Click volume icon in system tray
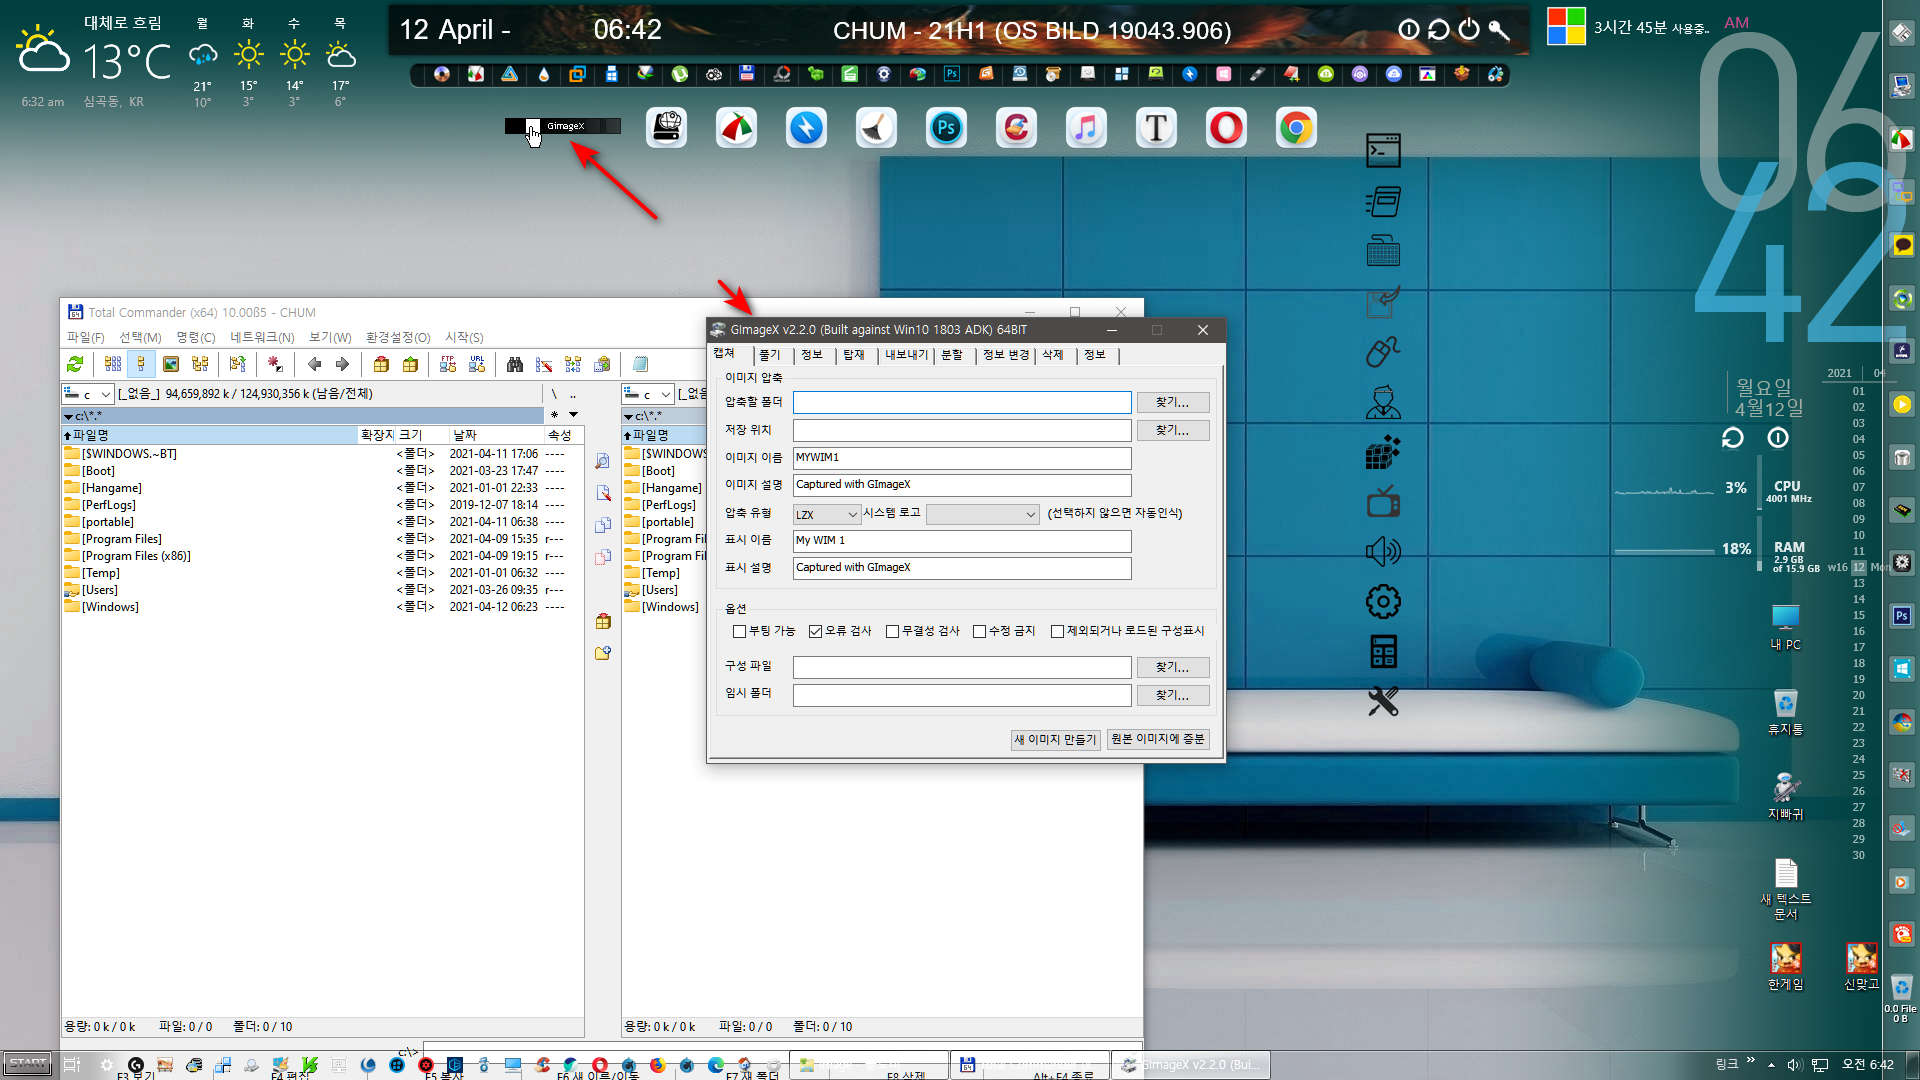1920x1080 pixels. pos(1794,1065)
